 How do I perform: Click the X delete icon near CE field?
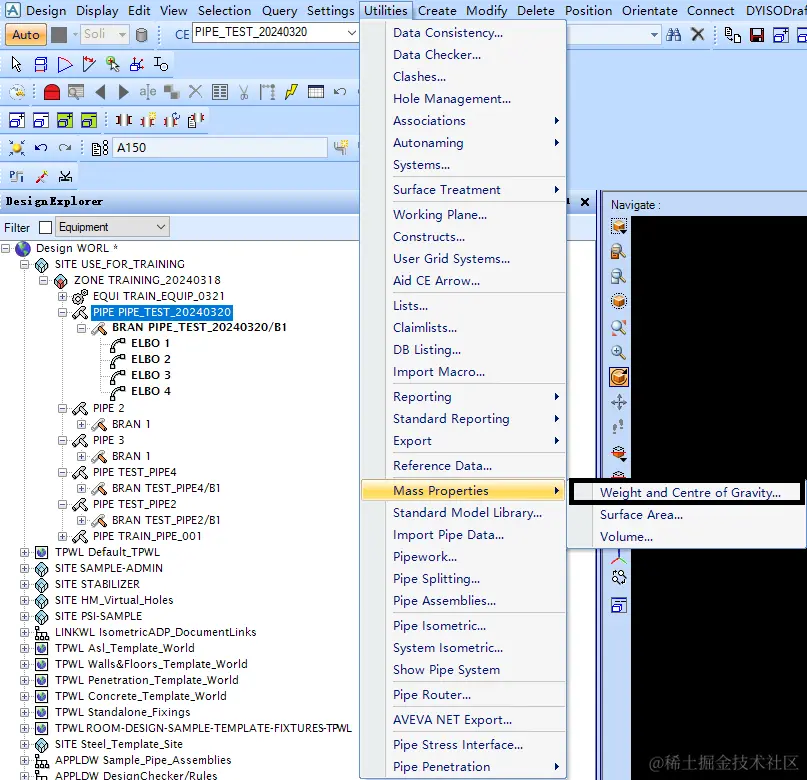pos(697,35)
